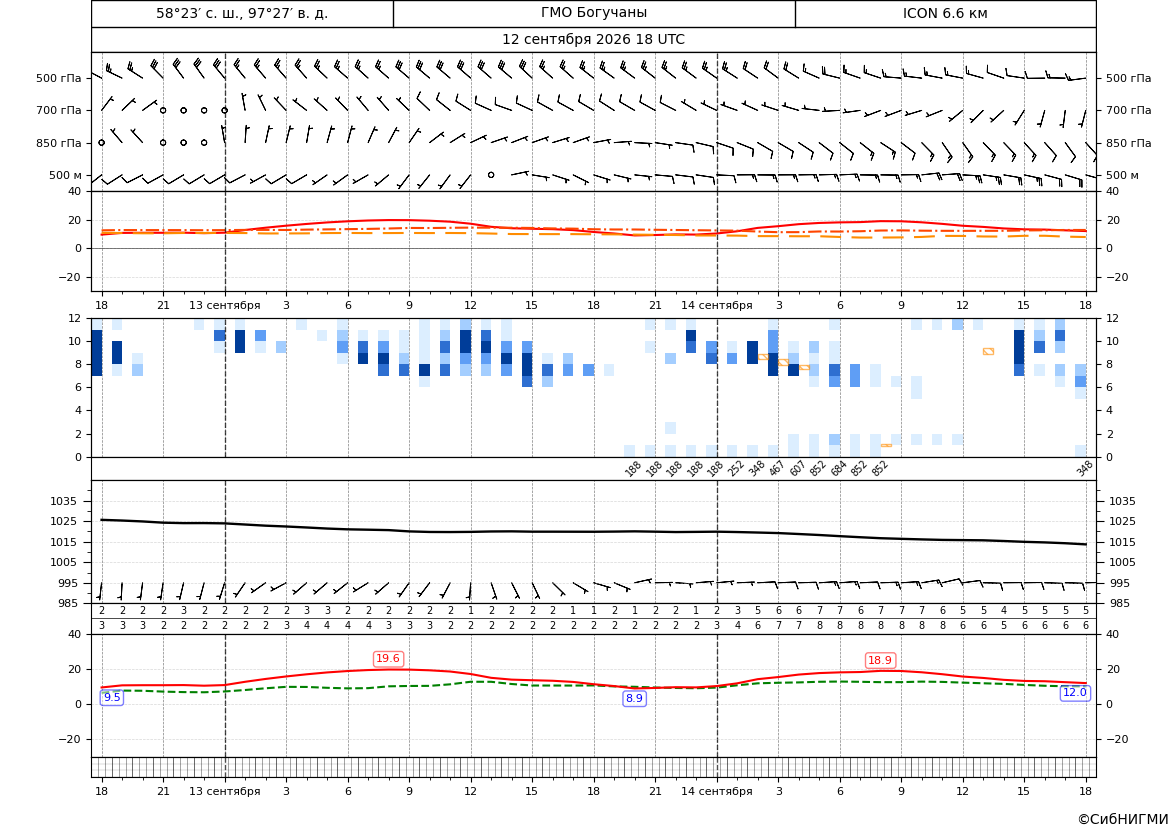
Task: Click the blue 9.5 minimum temperature label
Action: point(112,697)
